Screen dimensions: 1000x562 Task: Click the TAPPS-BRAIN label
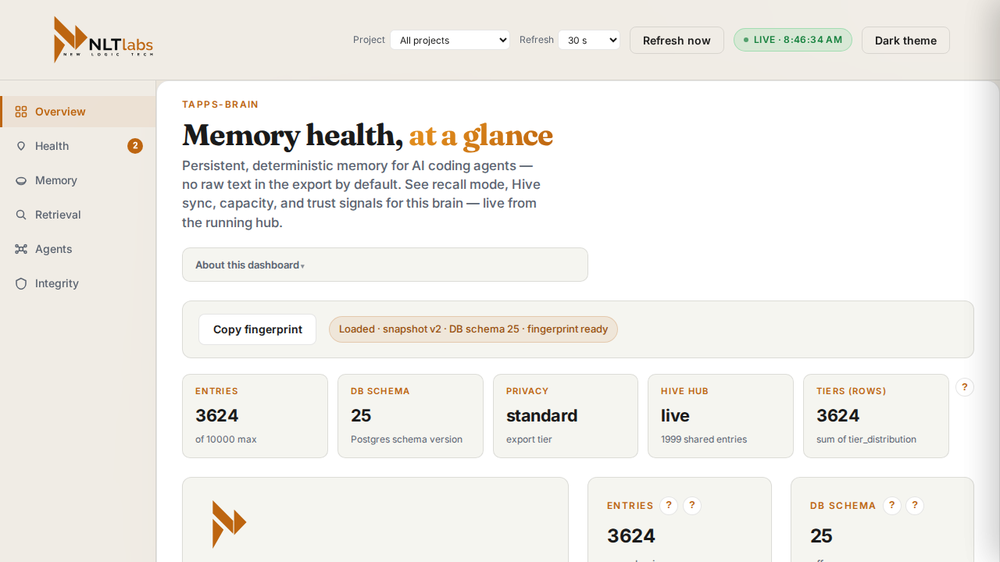[x=220, y=105]
